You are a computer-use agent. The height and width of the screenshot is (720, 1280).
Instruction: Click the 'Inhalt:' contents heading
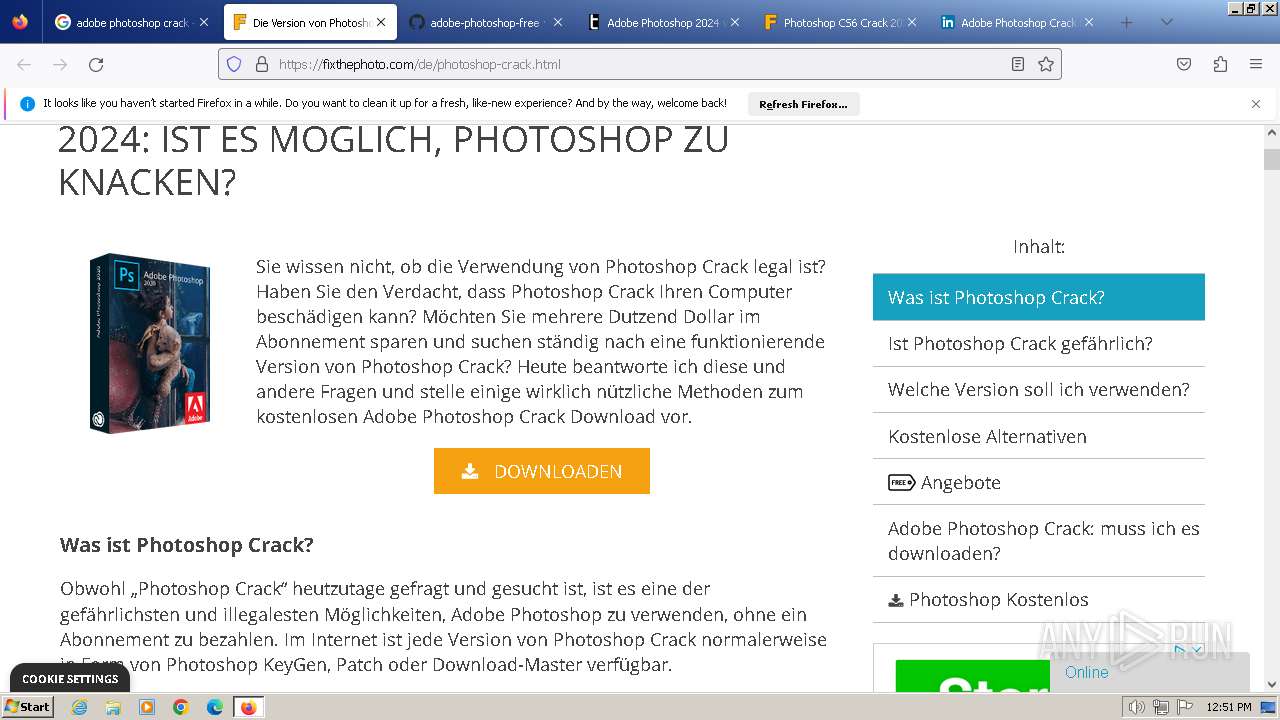pos(1039,247)
